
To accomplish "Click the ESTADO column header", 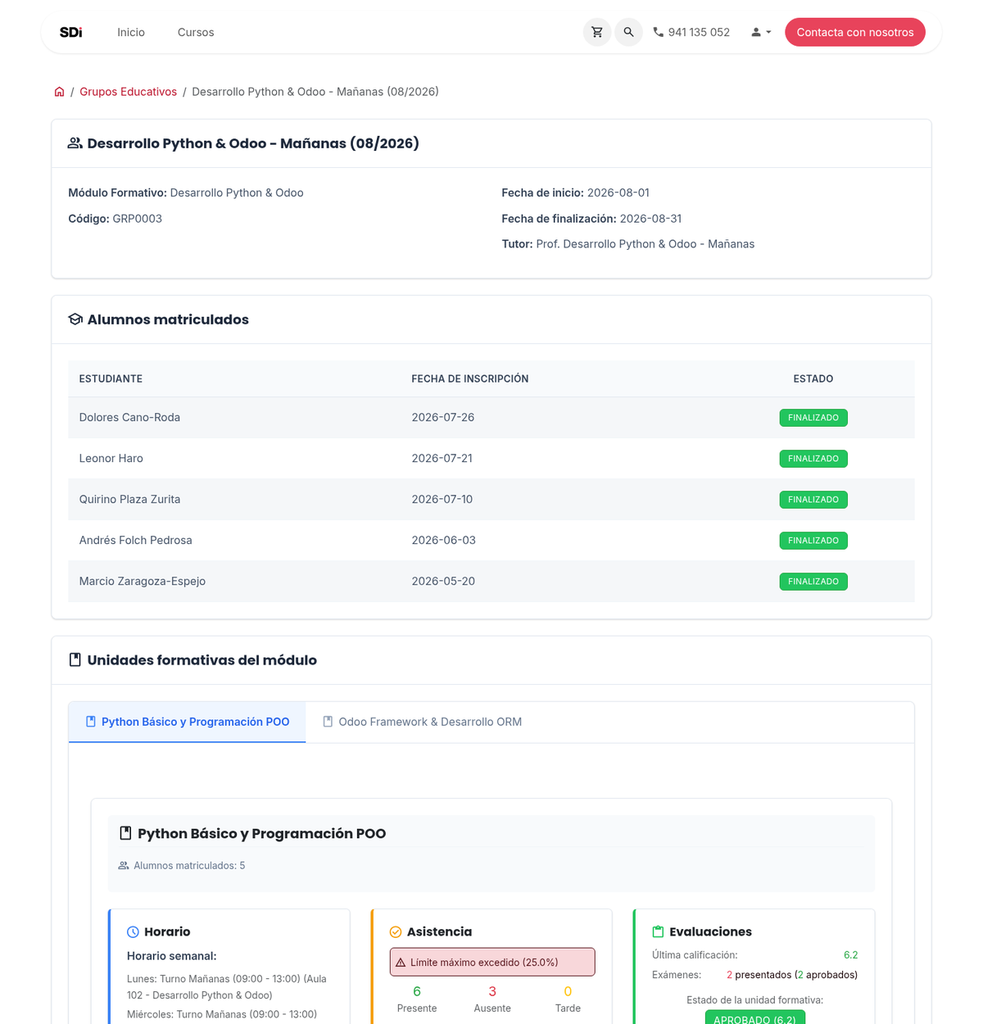I will [x=813, y=379].
